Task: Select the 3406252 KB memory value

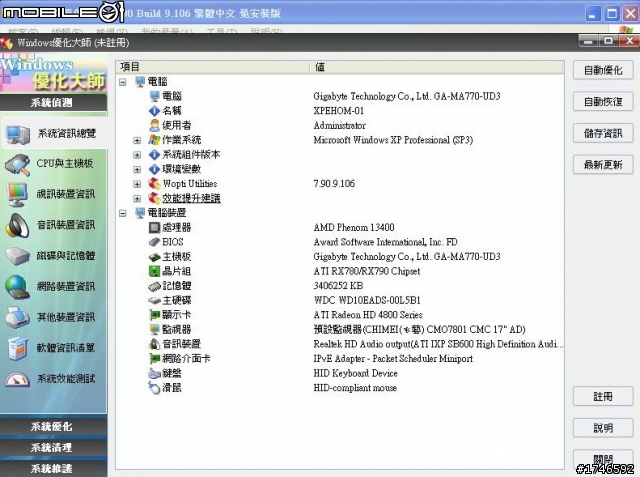Action: (338, 286)
